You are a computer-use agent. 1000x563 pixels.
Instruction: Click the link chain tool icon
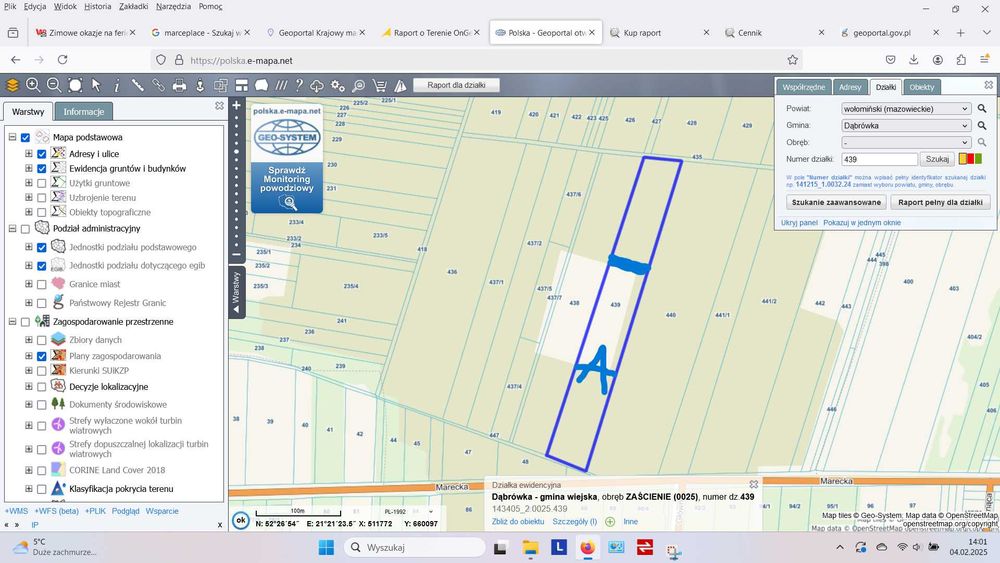[158, 85]
